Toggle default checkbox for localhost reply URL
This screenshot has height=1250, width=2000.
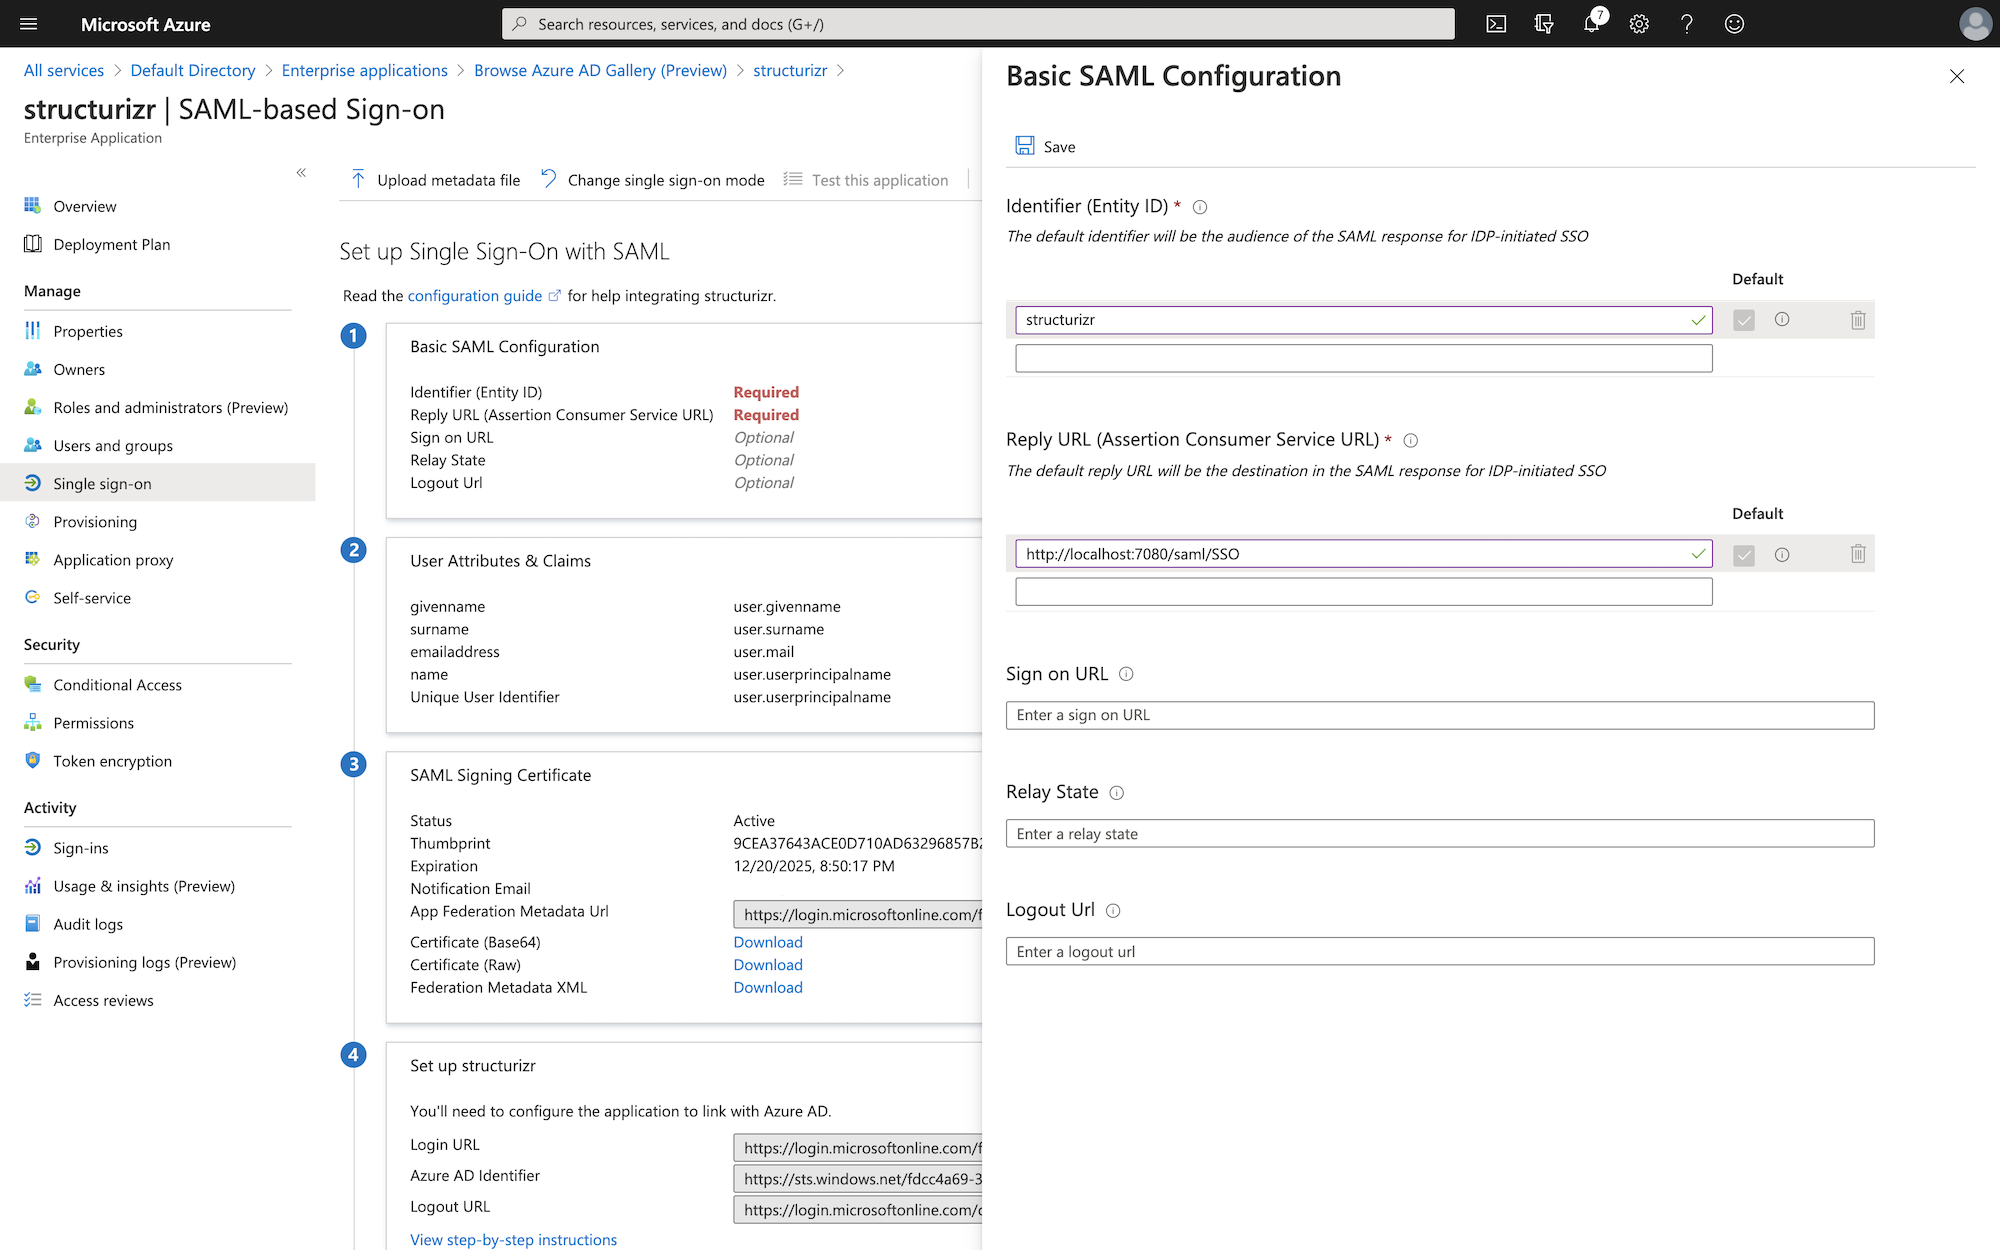(1744, 555)
